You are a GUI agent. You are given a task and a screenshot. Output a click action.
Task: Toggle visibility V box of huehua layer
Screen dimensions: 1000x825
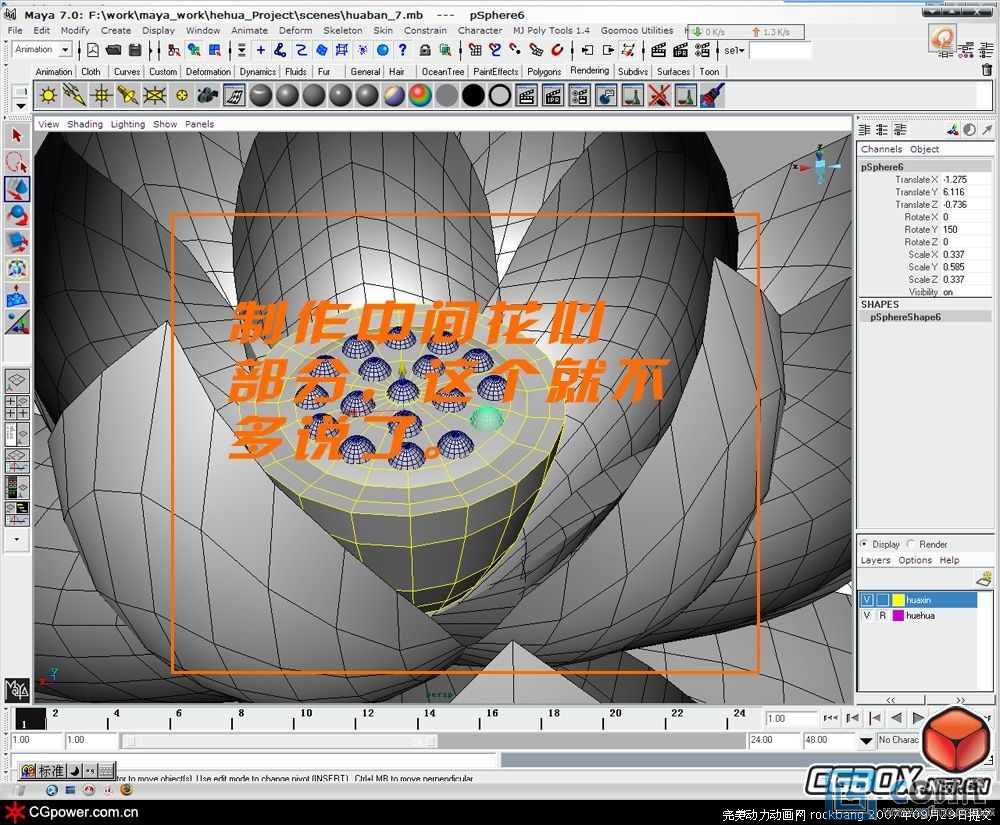click(867, 616)
